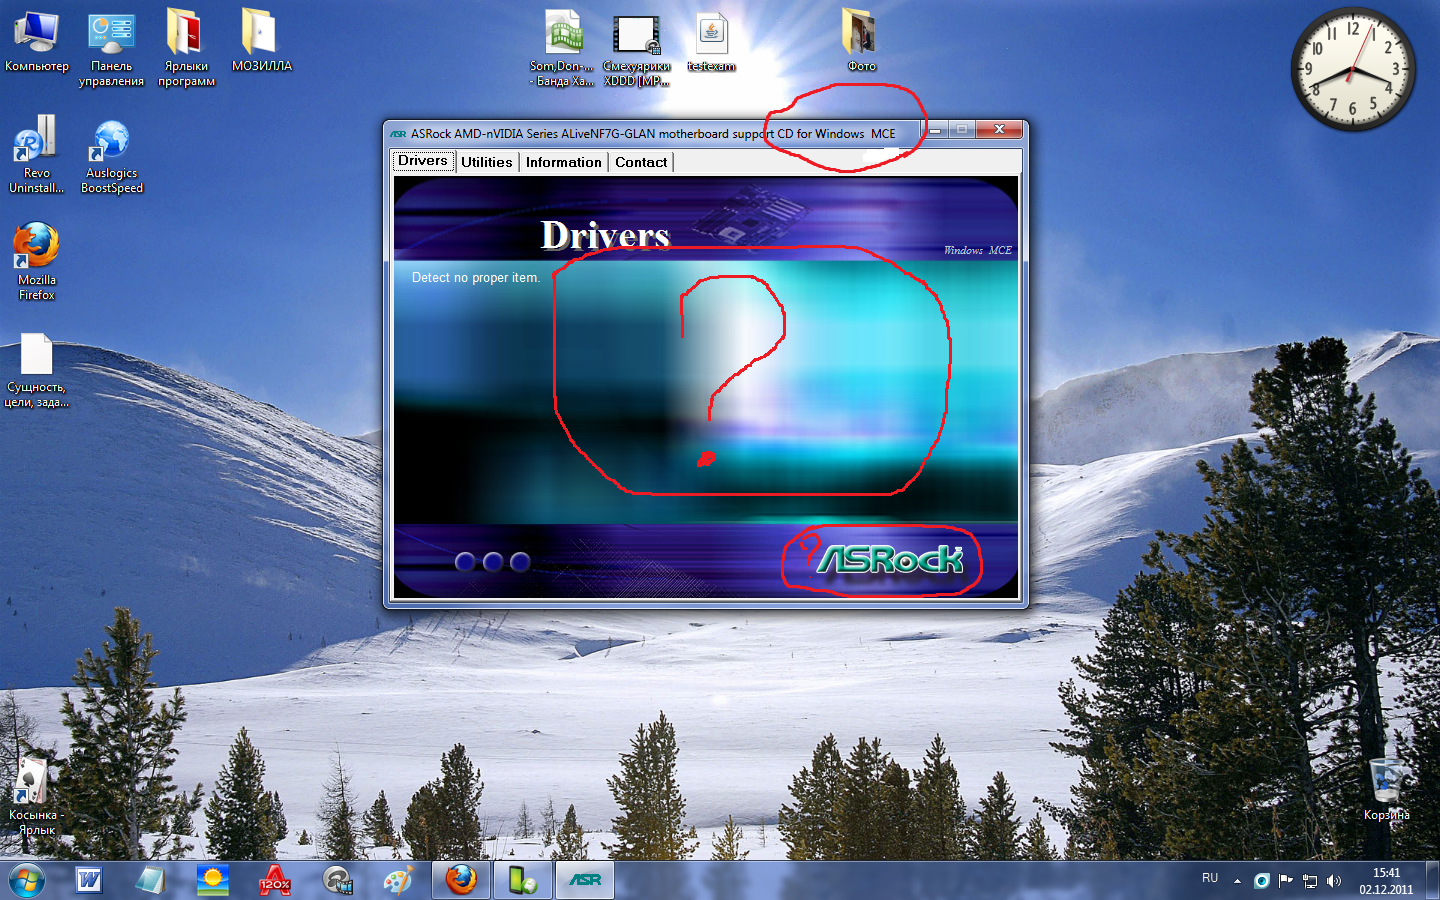Image resolution: width=1440 pixels, height=900 pixels.
Task: Click the ASRock logo in the installer
Action: click(889, 560)
